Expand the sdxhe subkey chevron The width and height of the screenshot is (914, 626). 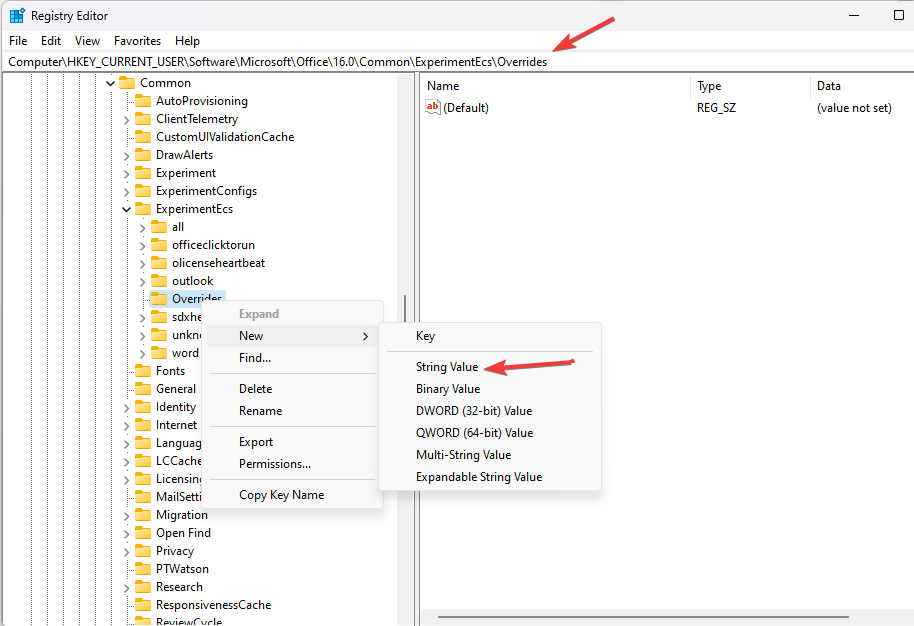pos(143,316)
